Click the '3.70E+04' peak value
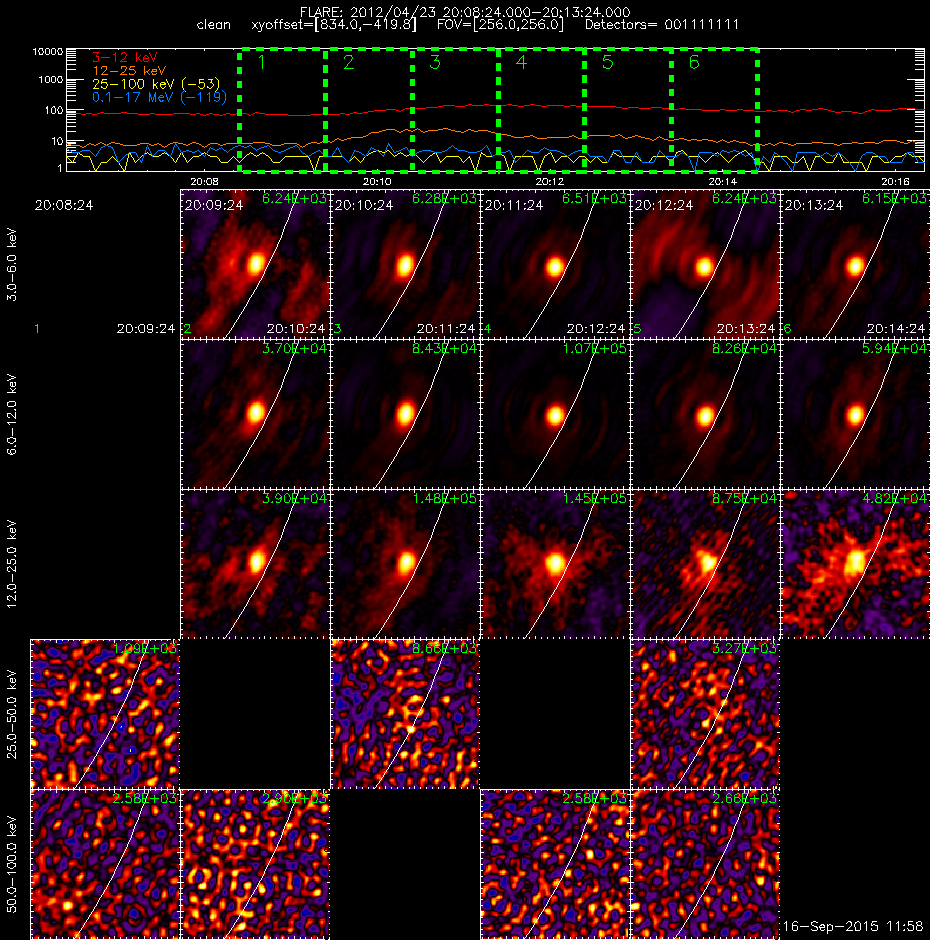 [294, 348]
